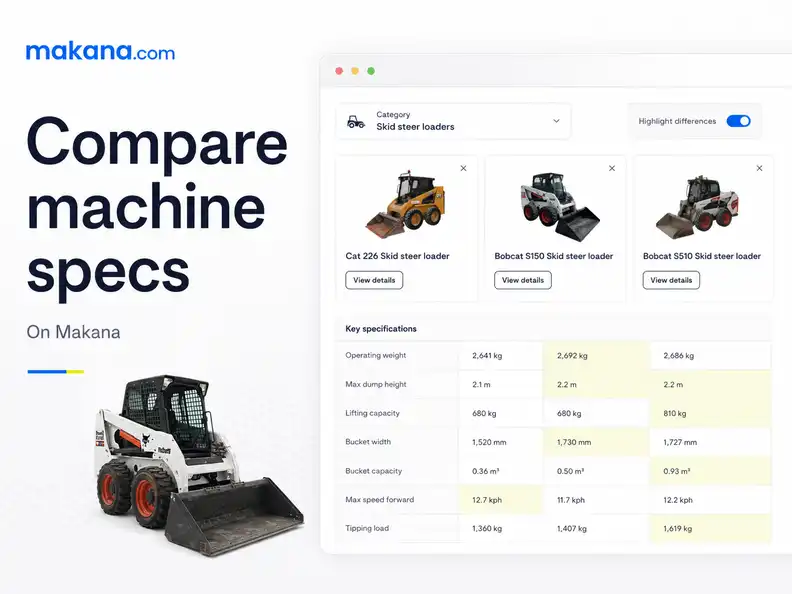Image resolution: width=792 pixels, height=594 pixels.
Task: Click the On Makana subtitle text
Action: pos(73,332)
